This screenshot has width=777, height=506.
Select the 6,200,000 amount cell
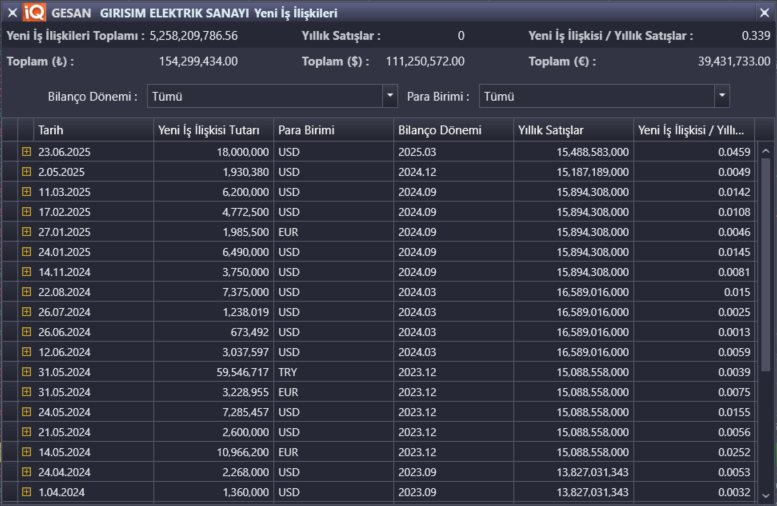tap(213, 192)
